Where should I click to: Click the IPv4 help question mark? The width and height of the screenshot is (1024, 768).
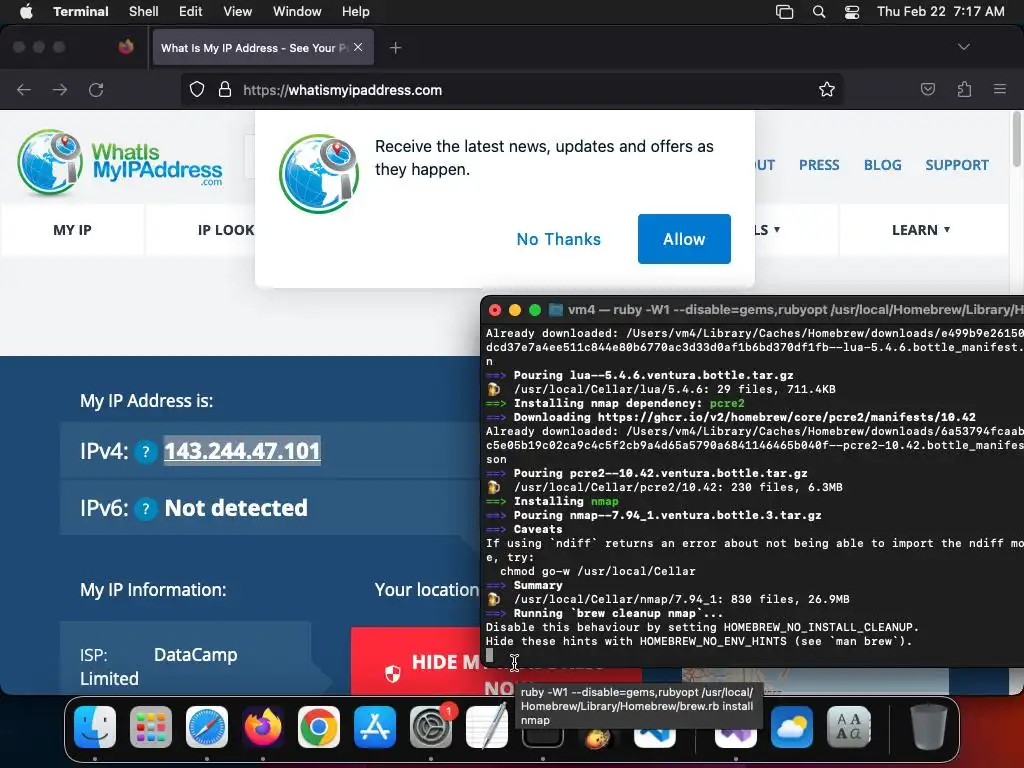pos(146,452)
